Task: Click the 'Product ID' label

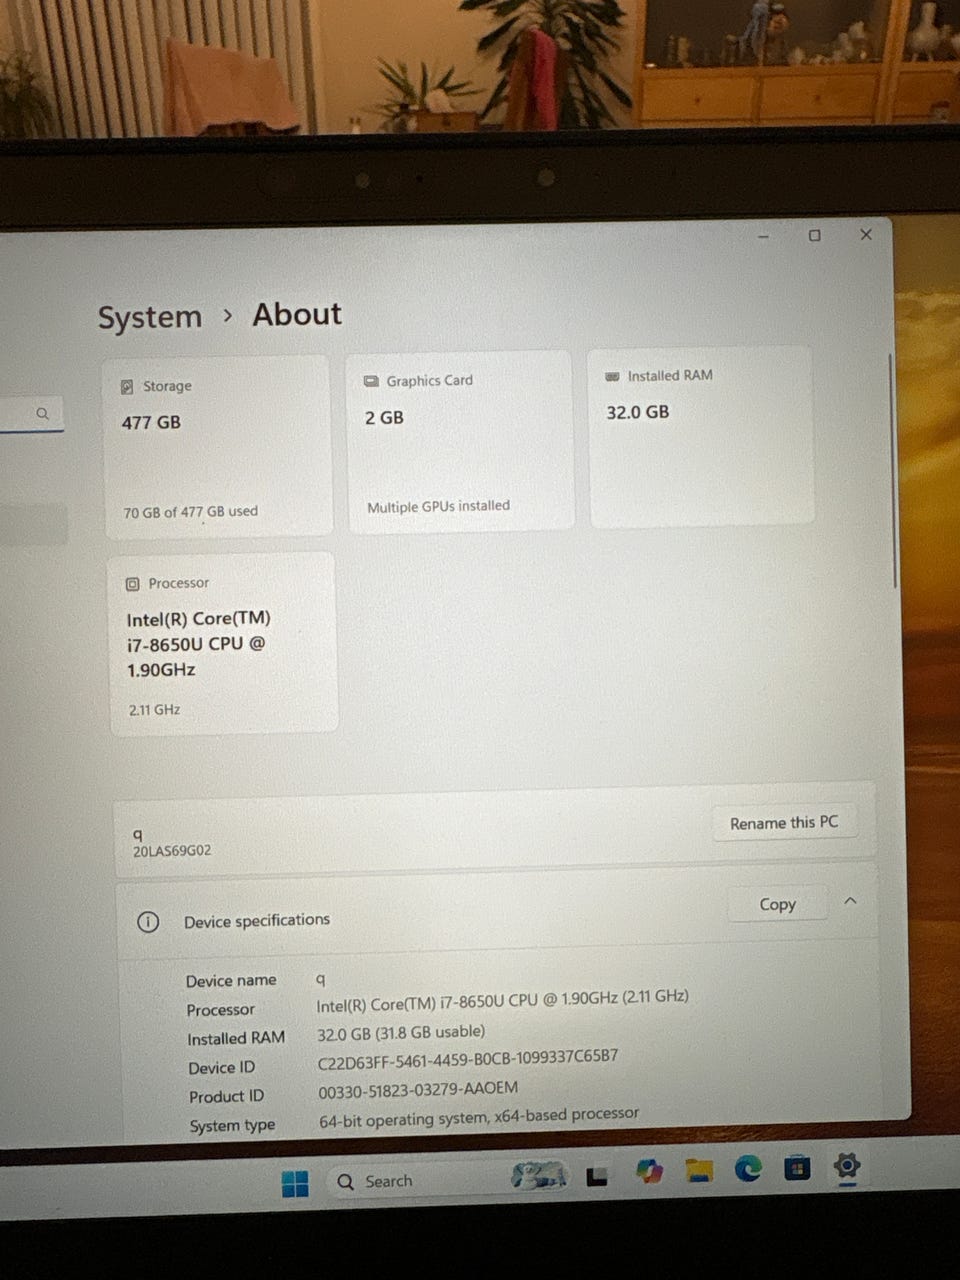Action: [227, 1097]
